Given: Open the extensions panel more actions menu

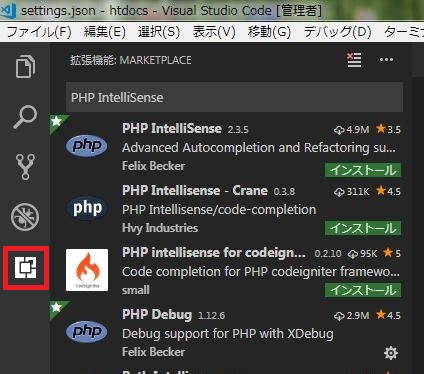Looking at the screenshot, I should pyautogui.click(x=386, y=60).
